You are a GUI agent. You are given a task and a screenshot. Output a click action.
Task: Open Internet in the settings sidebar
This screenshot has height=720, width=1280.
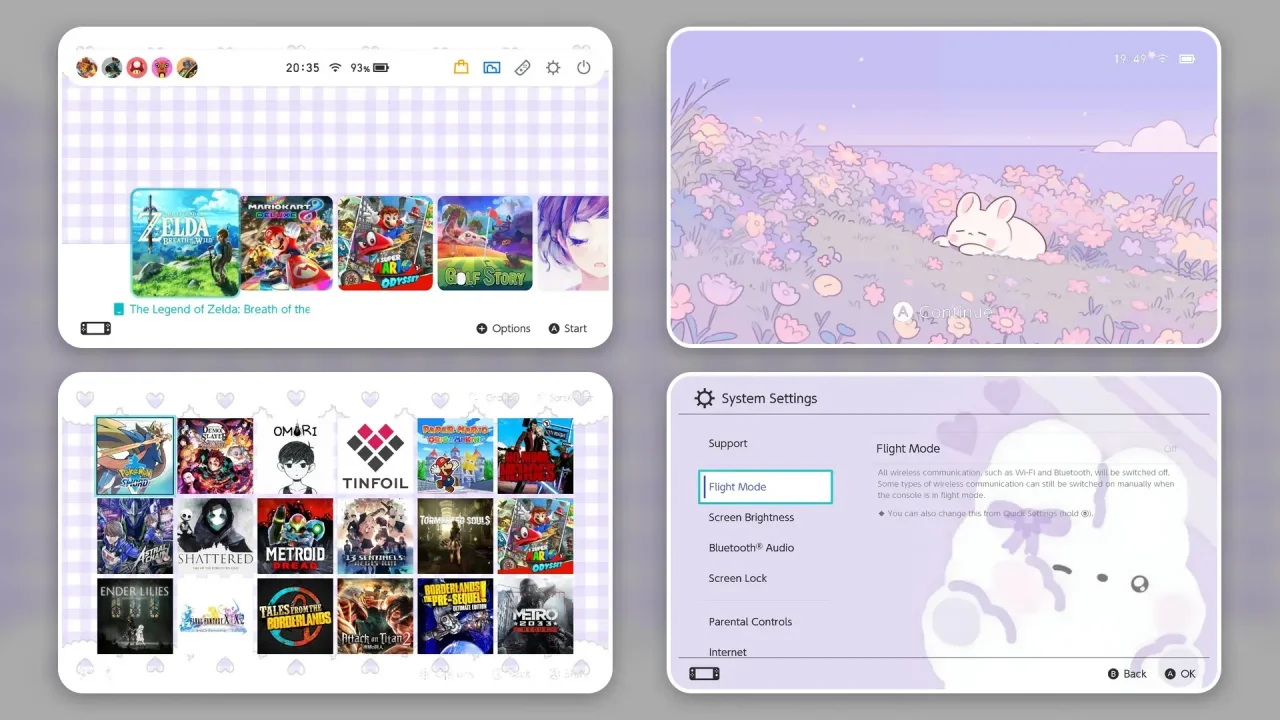pos(728,651)
